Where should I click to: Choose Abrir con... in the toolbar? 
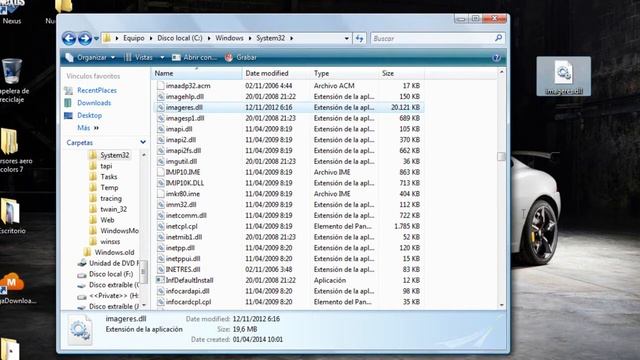[x=194, y=58]
